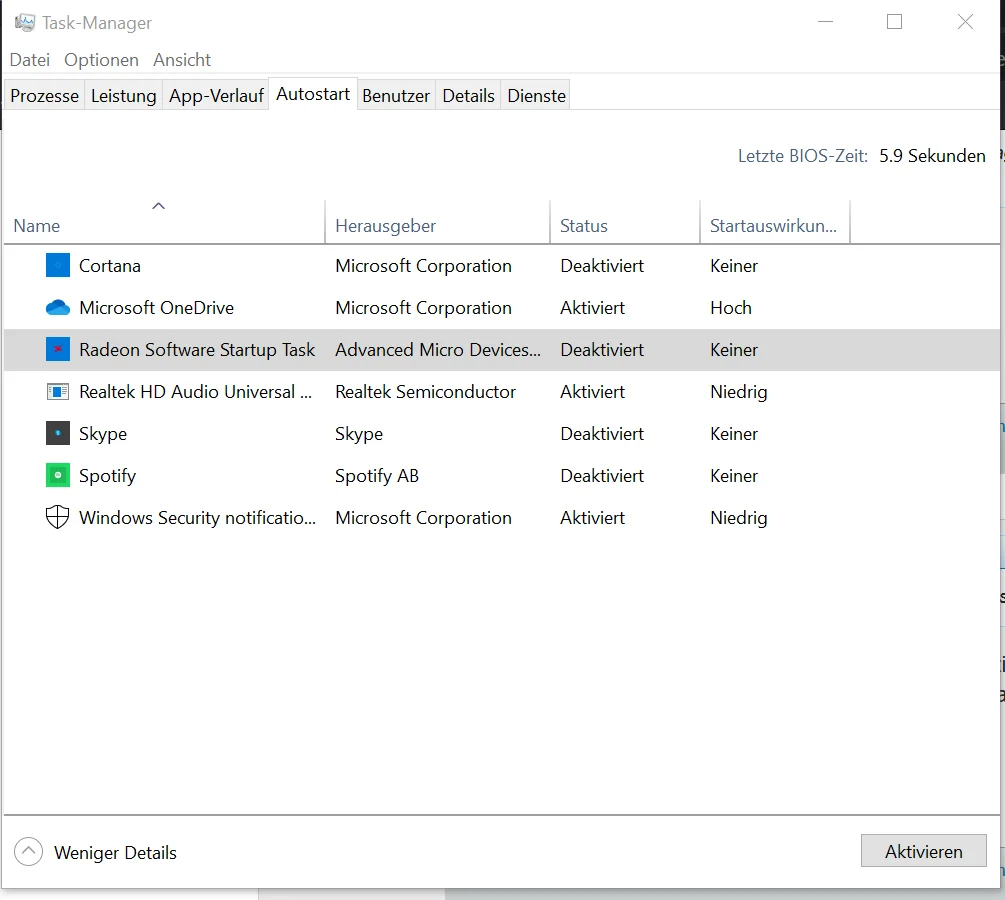The width and height of the screenshot is (1005, 900).
Task: Click Niedrig impact value for Realtek
Action: pyautogui.click(x=738, y=392)
